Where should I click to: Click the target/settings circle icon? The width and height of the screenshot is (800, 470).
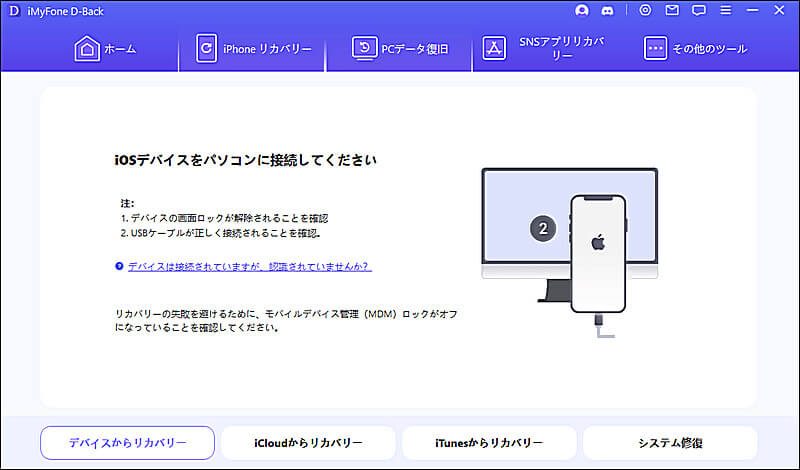coord(645,10)
